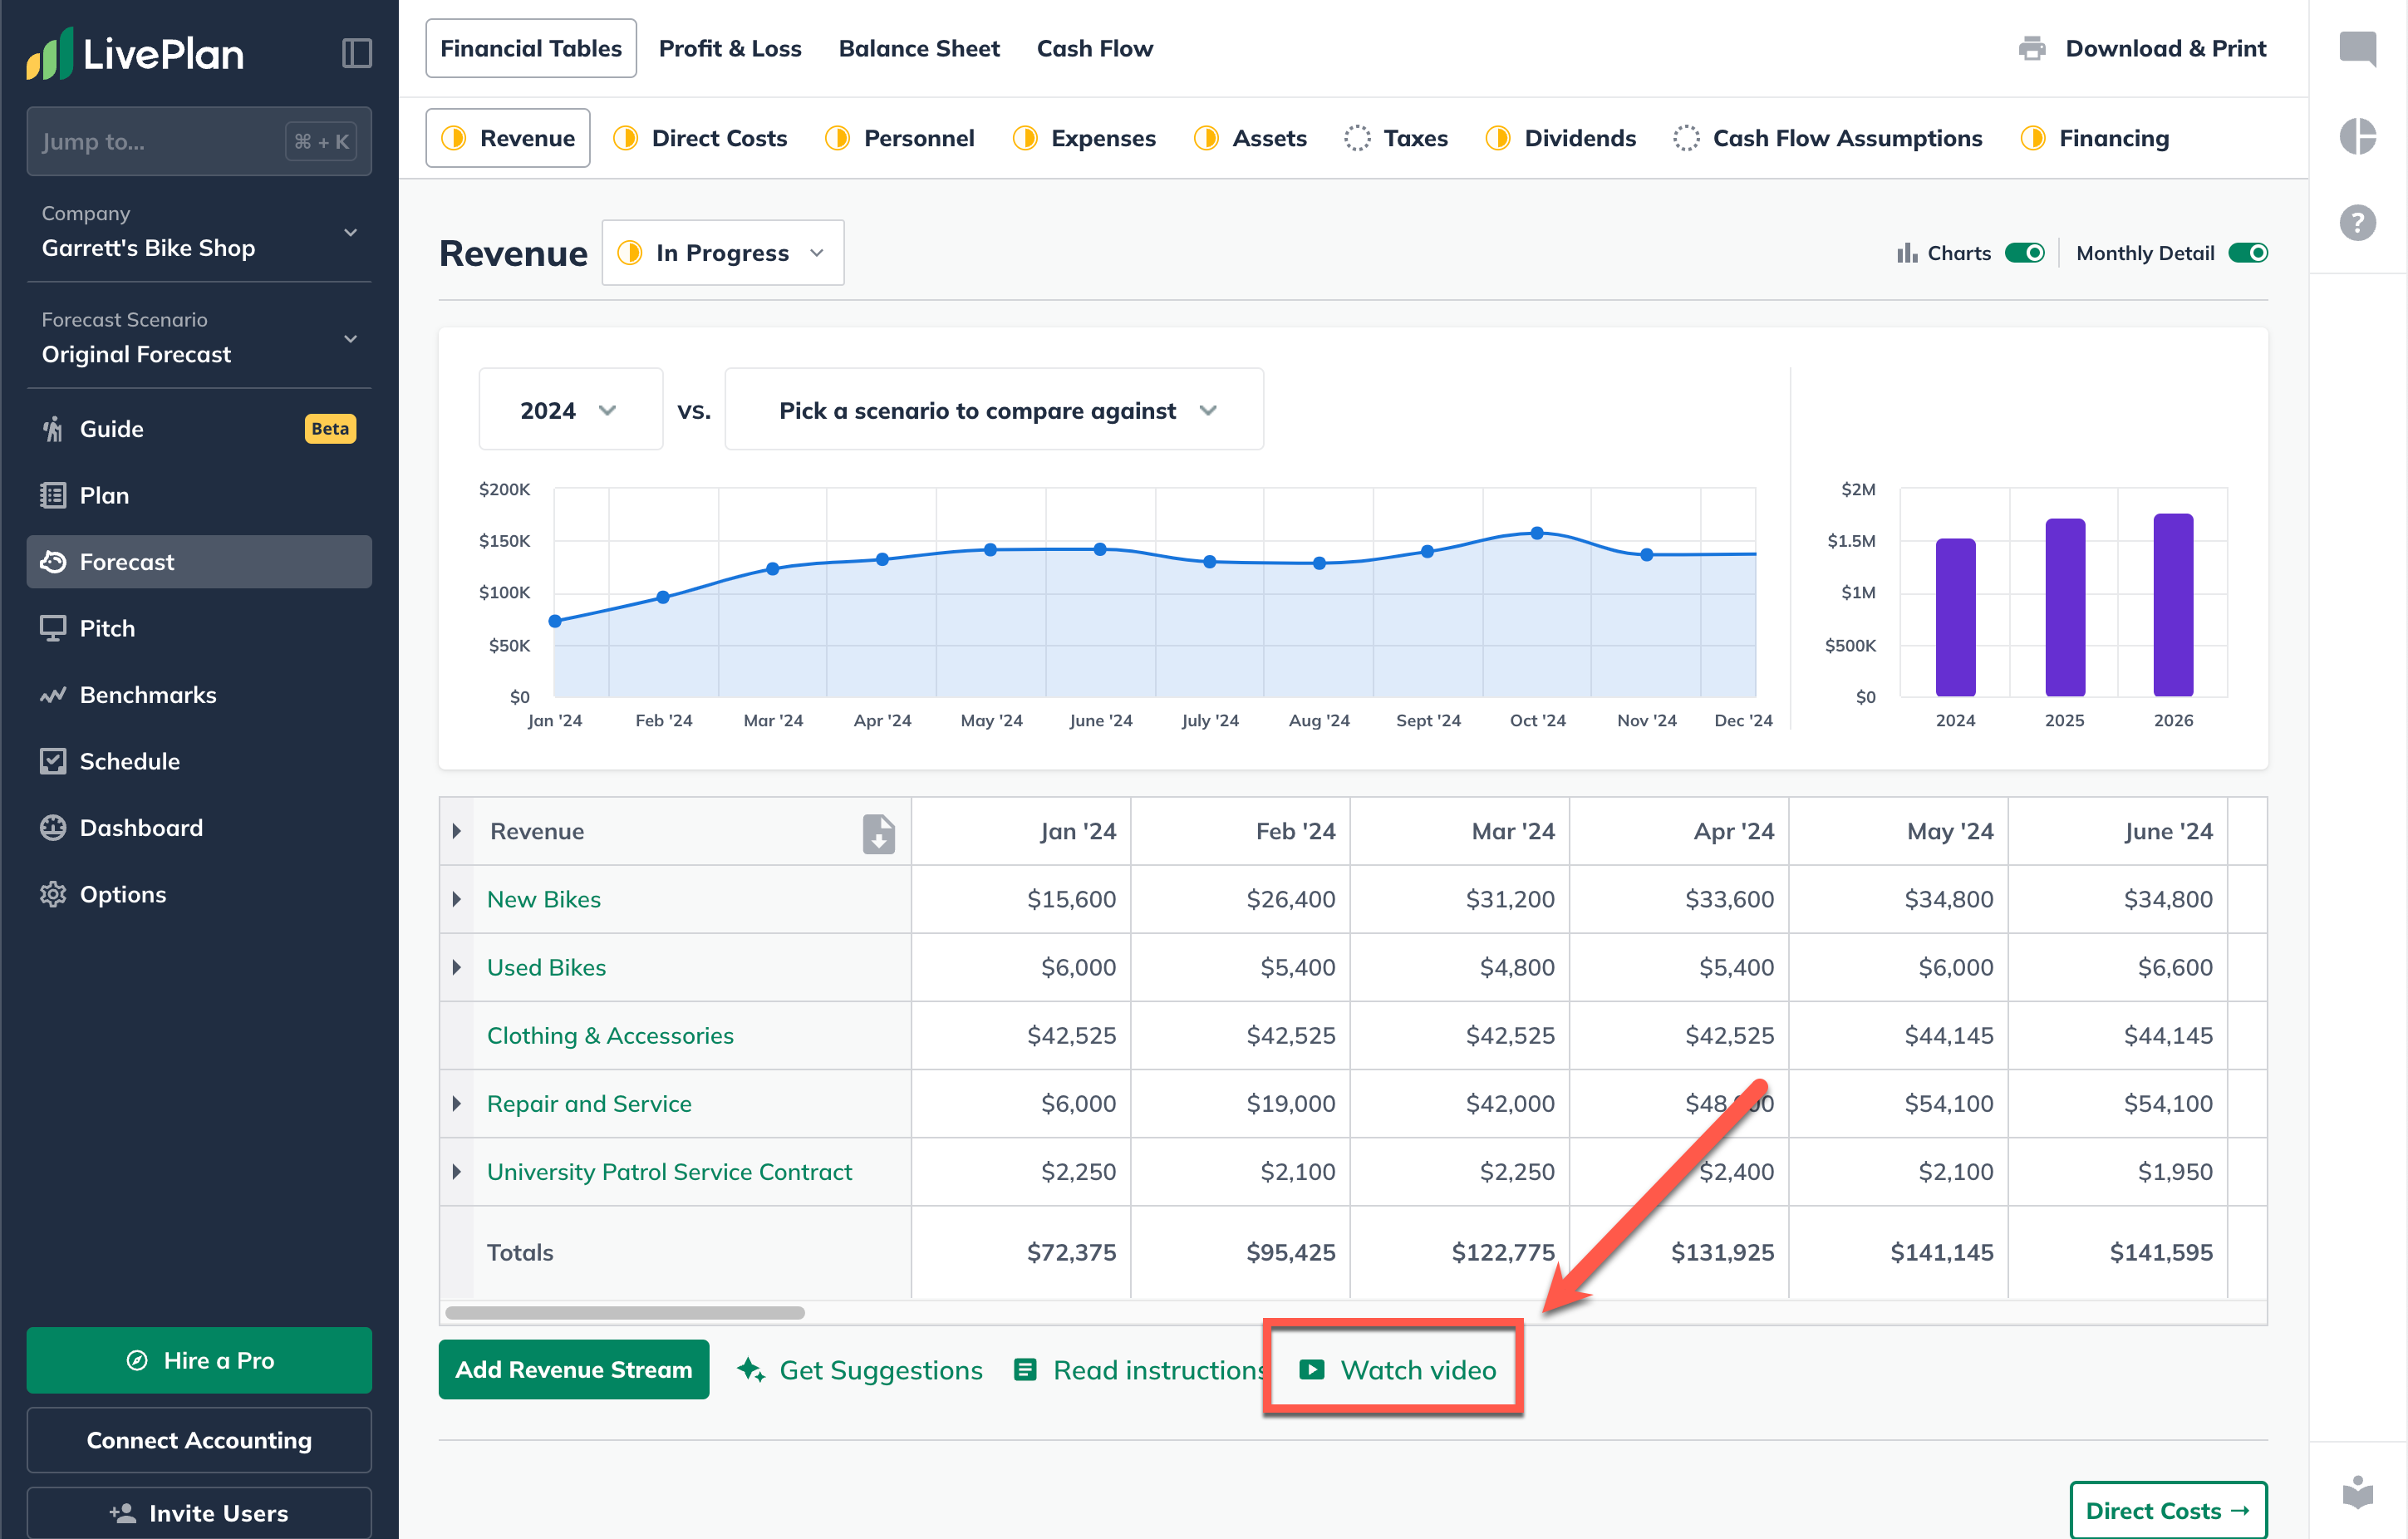The width and height of the screenshot is (2408, 1539).
Task: Click the LivePlan logo
Action: 135,53
